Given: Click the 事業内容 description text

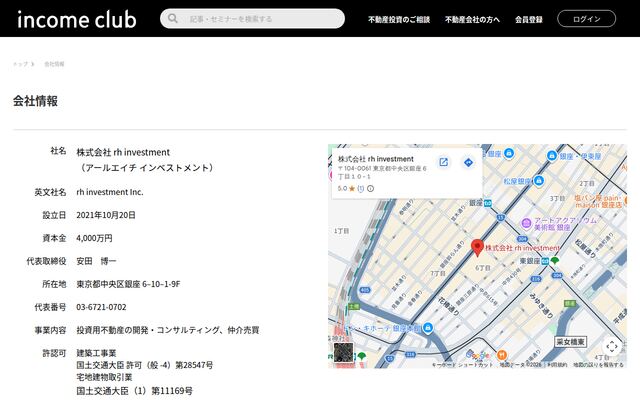Looking at the screenshot, I should [x=168, y=330].
